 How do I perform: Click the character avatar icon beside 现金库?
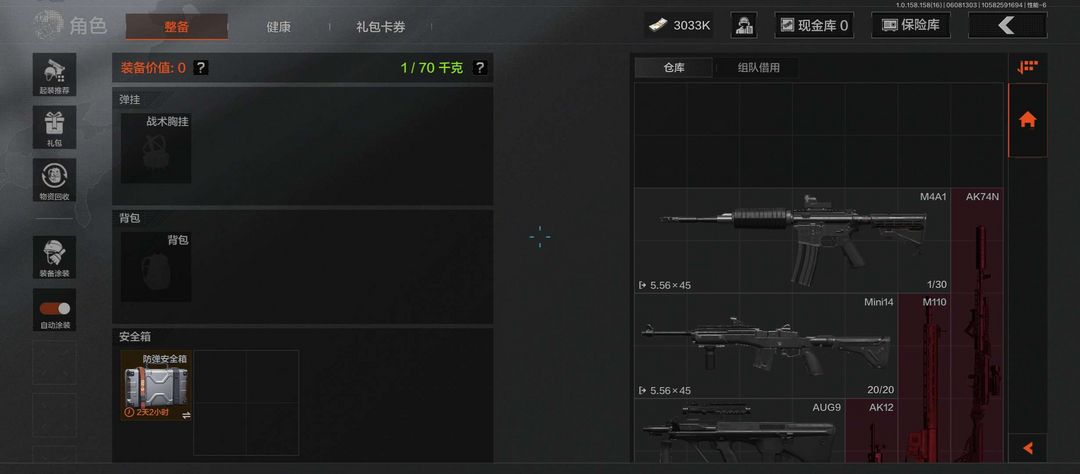point(743,25)
